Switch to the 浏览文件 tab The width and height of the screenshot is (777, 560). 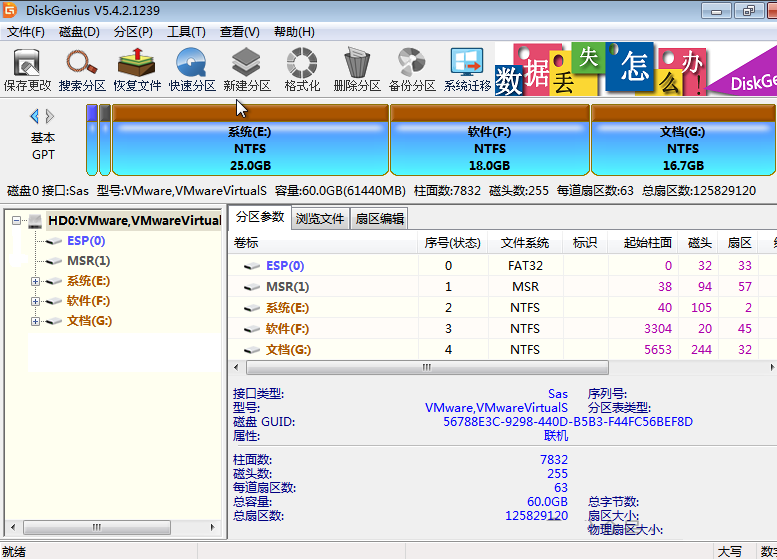point(320,219)
